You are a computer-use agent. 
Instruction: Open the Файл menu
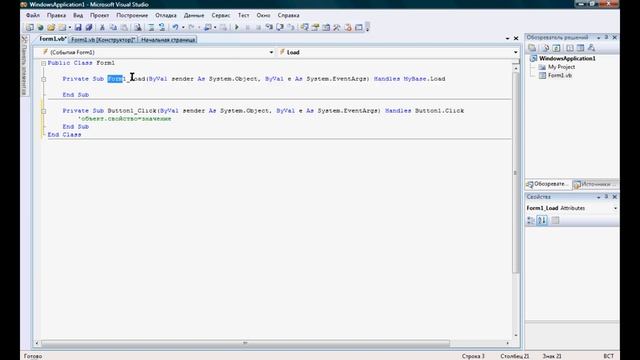click(x=33, y=15)
